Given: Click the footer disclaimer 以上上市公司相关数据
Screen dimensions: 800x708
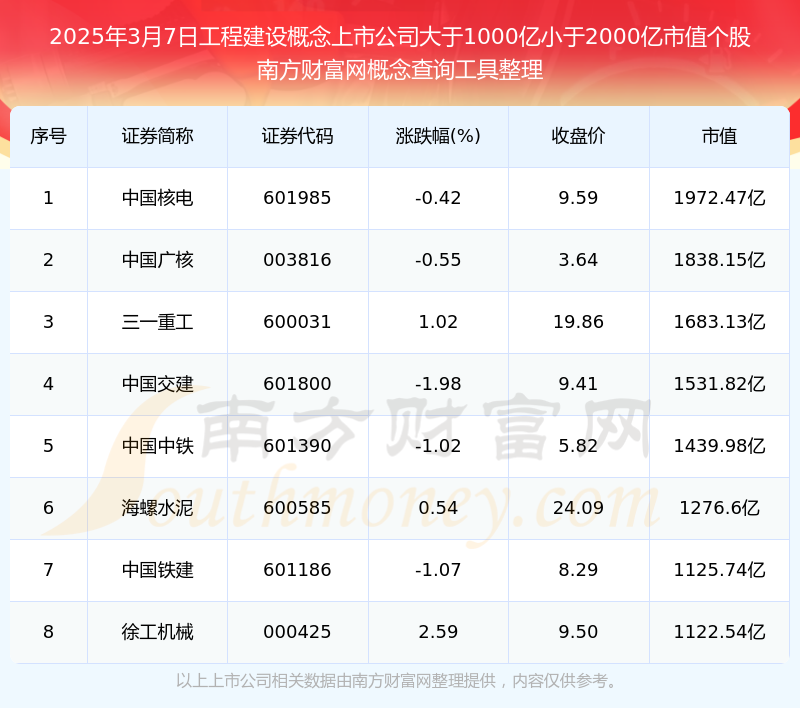Looking at the screenshot, I should pyautogui.click(x=397, y=681).
